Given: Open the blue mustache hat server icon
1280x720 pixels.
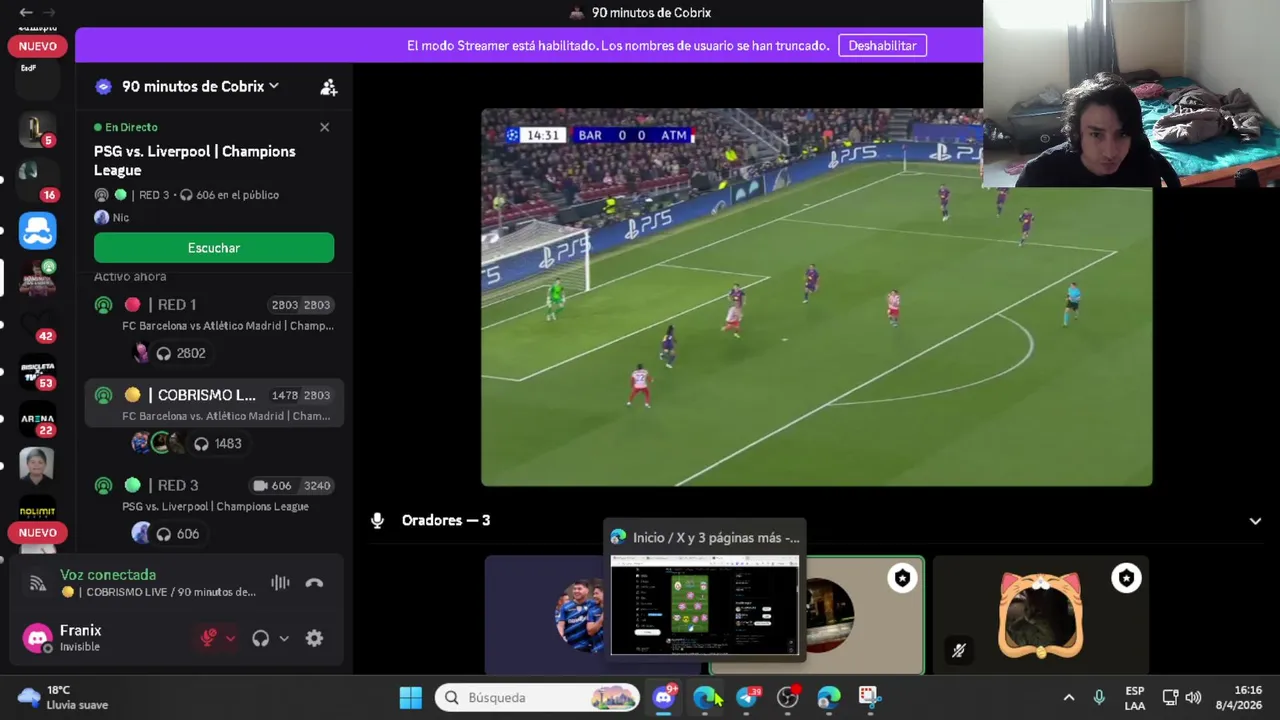Looking at the screenshot, I should 37,231.
